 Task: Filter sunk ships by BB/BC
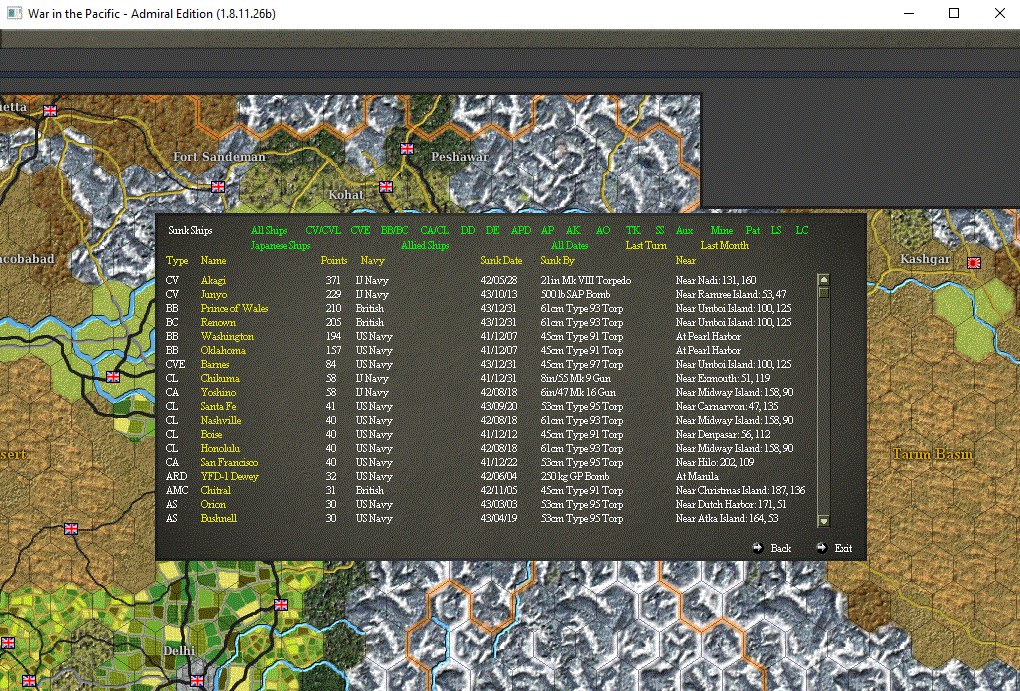pyautogui.click(x=395, y=230)
